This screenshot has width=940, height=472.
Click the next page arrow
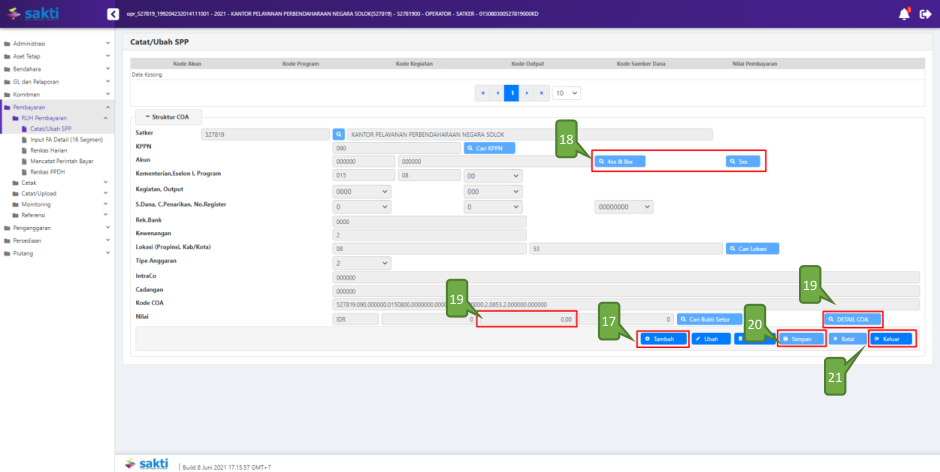point(526,92)
